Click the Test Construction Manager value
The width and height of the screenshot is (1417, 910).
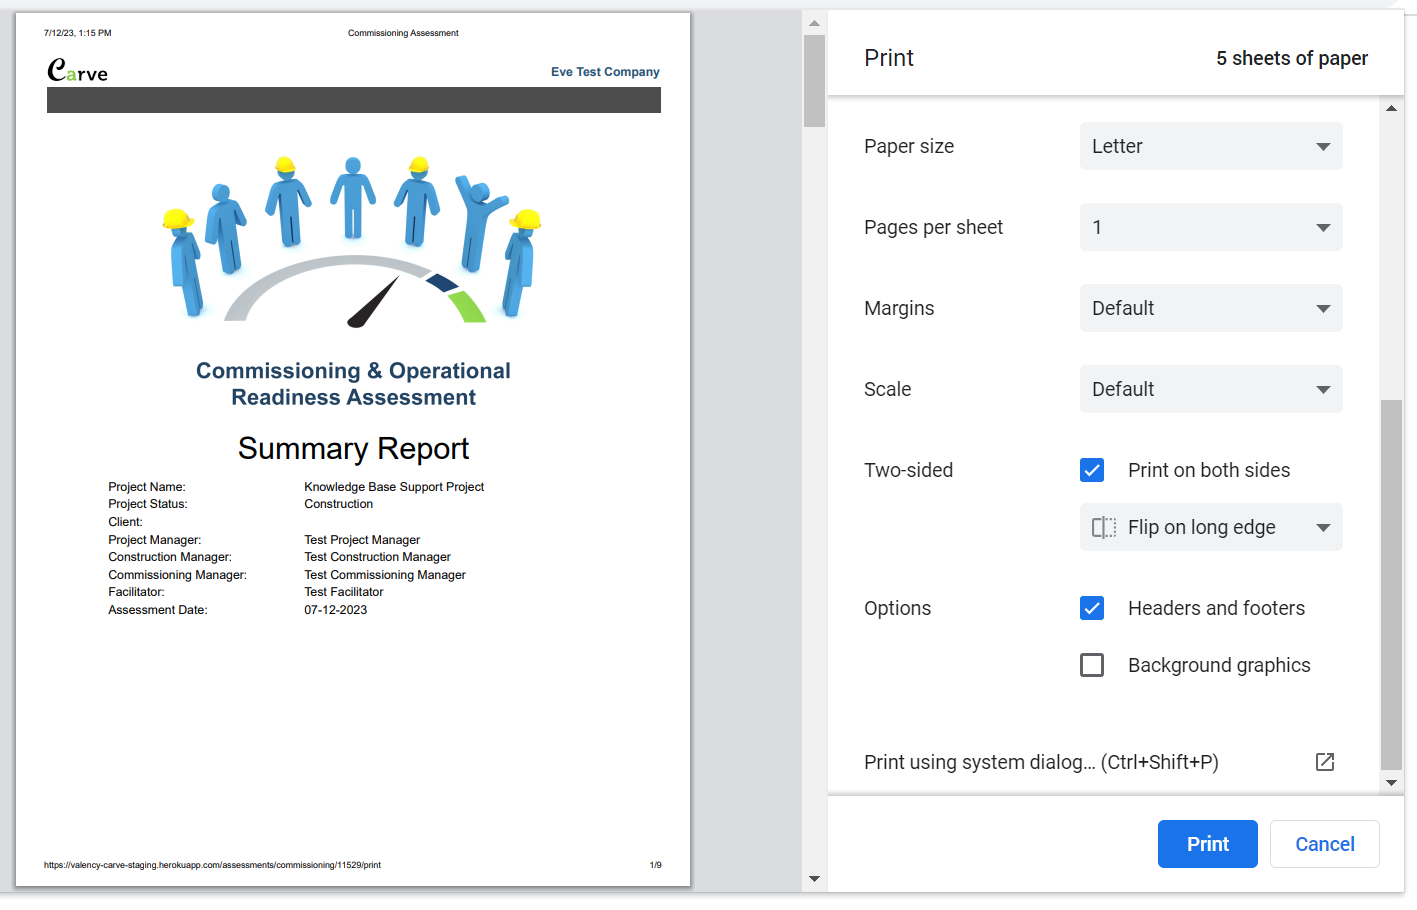pyautogui.click(x=377, y=557)
